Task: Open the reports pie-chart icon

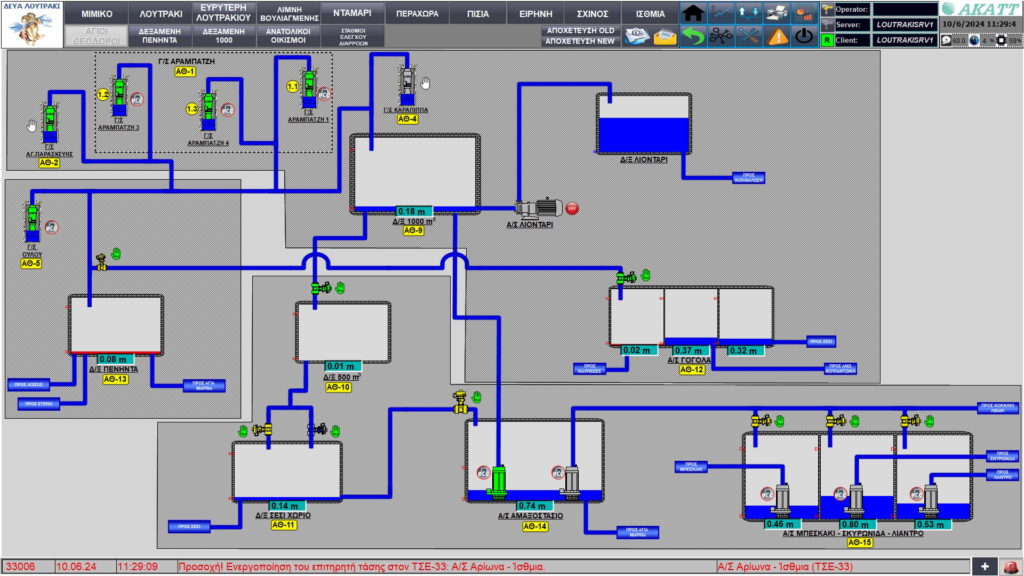Action: (804, 12)
